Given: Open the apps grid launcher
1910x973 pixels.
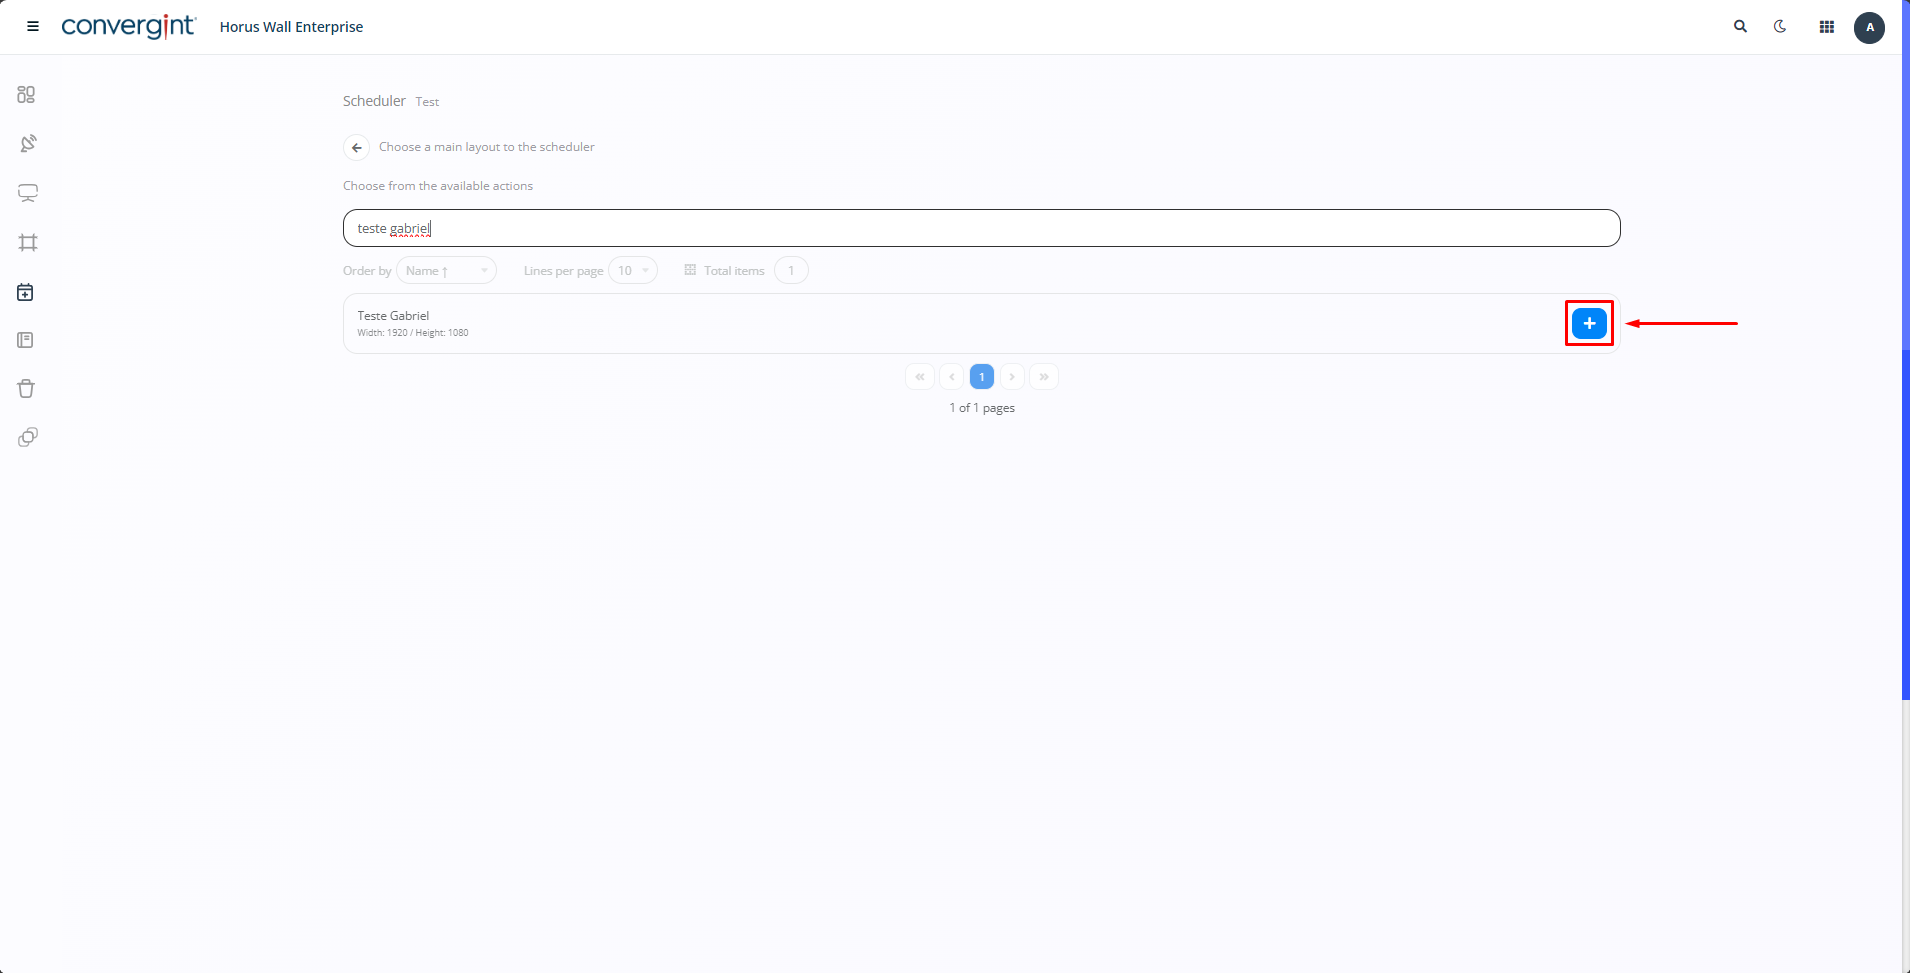Looking at the screenshot, I should [1826, 27].
